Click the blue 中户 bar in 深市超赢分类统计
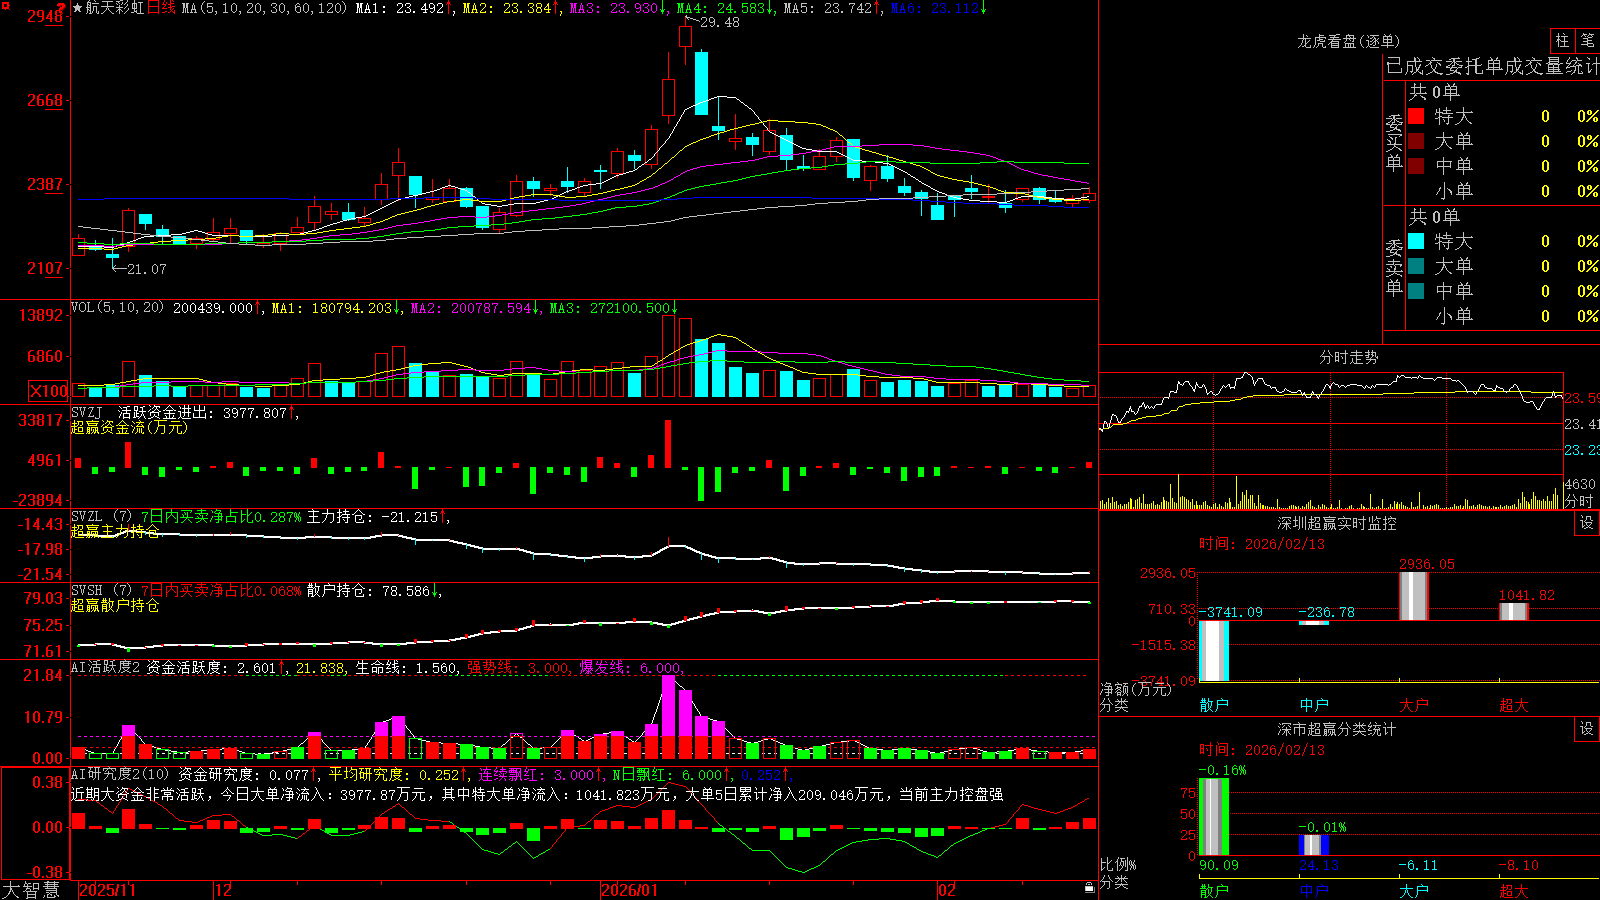 (x=1314, y=845)
